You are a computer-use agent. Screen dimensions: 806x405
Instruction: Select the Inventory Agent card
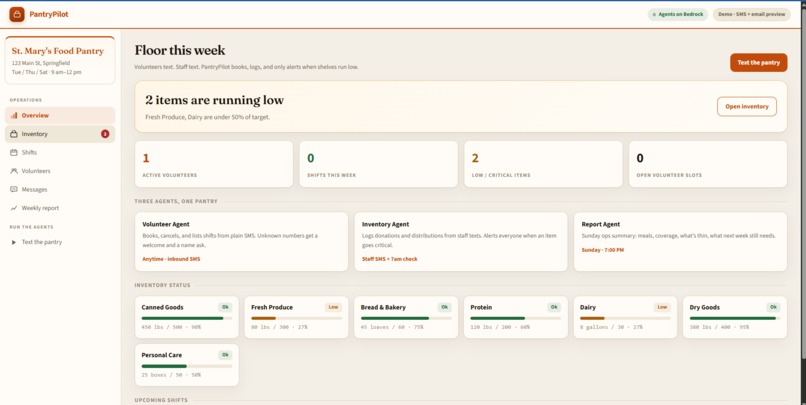click(461, 242)
